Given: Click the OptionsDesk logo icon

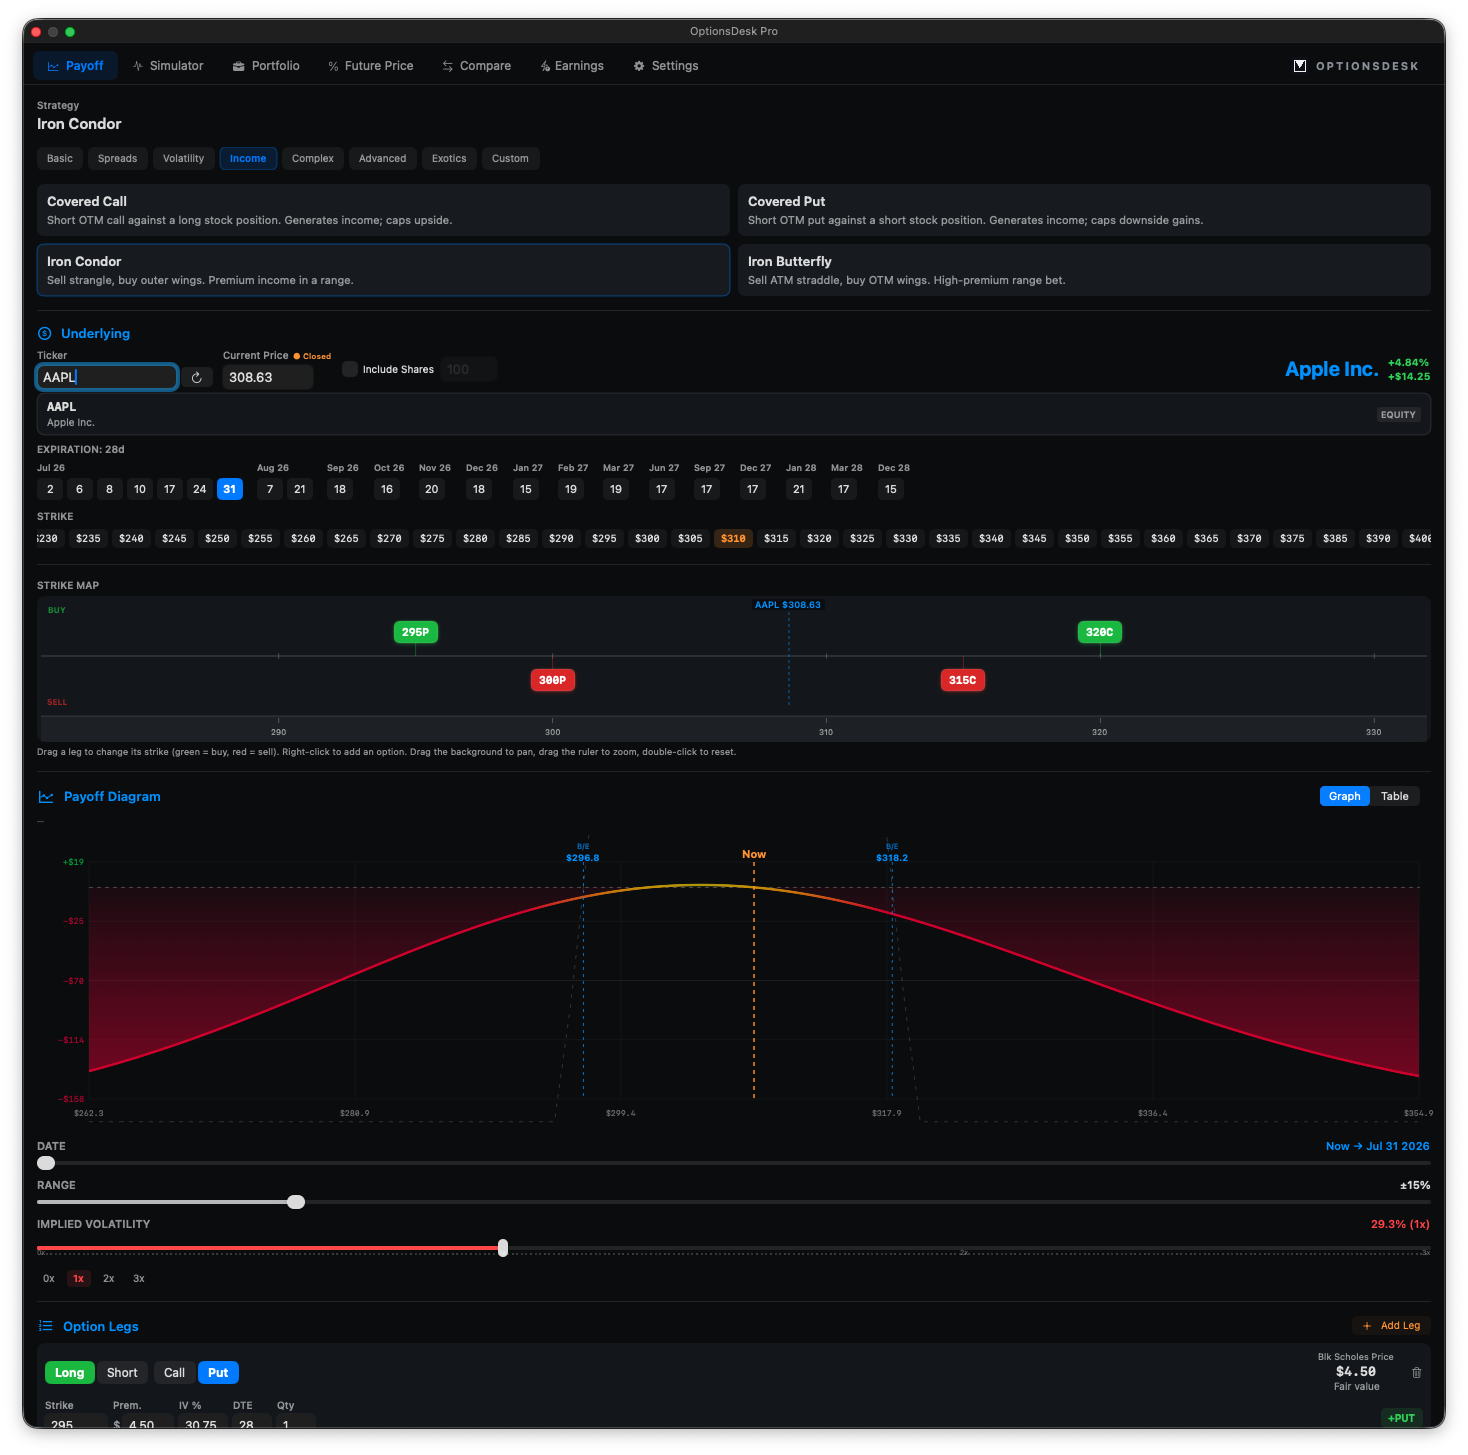Looking at the screenshot, I should tap(1299, 66).
